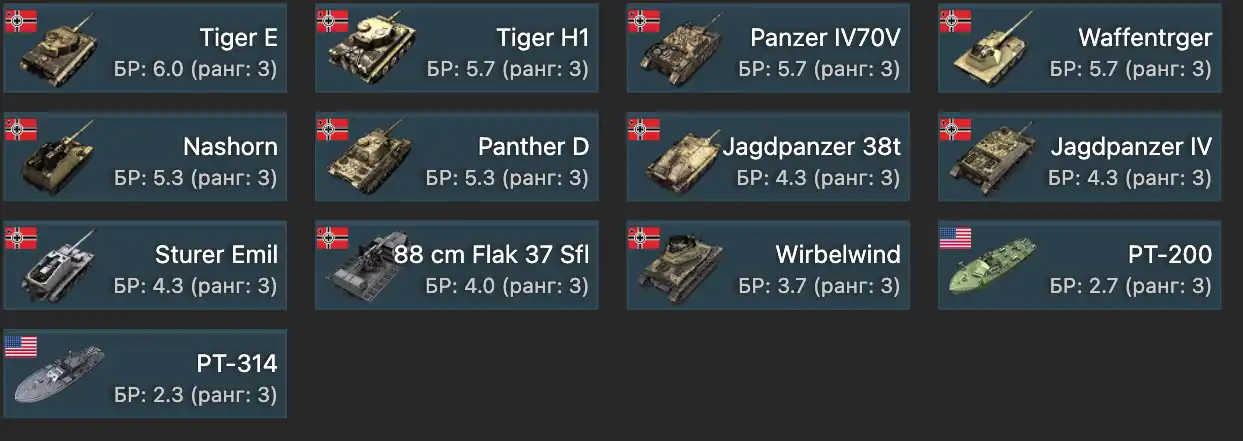
Task: Click the Nashorn БР 5.3 rating text
Action: point(196,179)
